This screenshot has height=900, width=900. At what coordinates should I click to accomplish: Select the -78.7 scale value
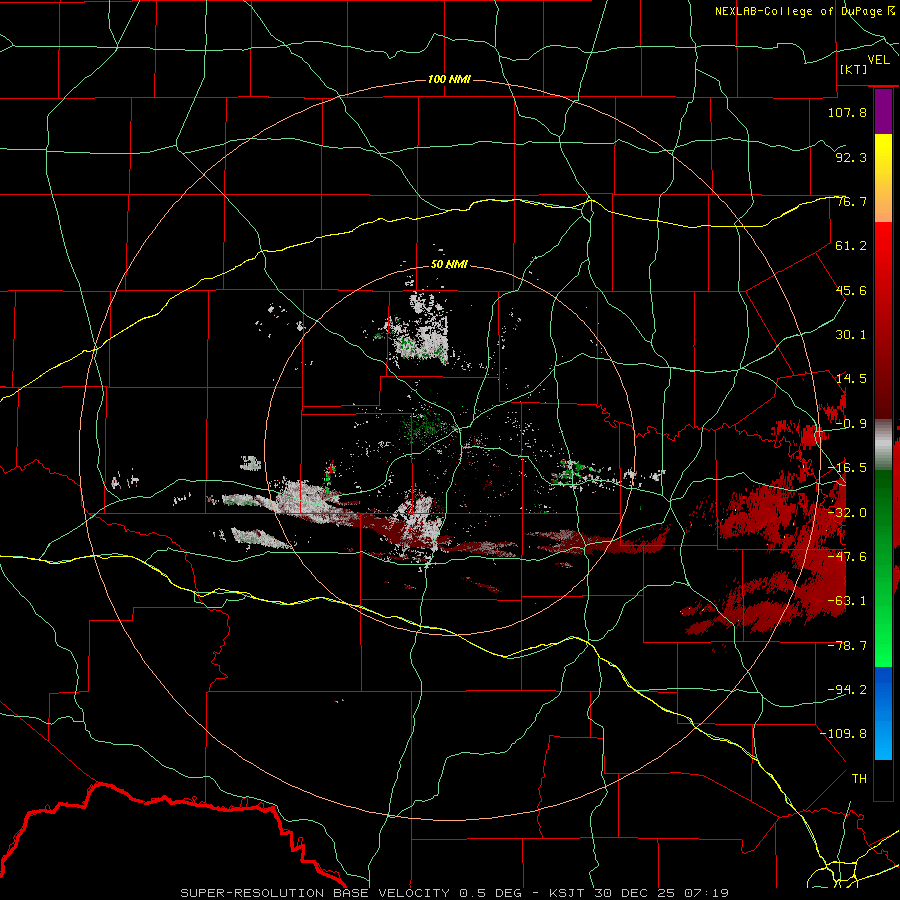coord(847,646)
